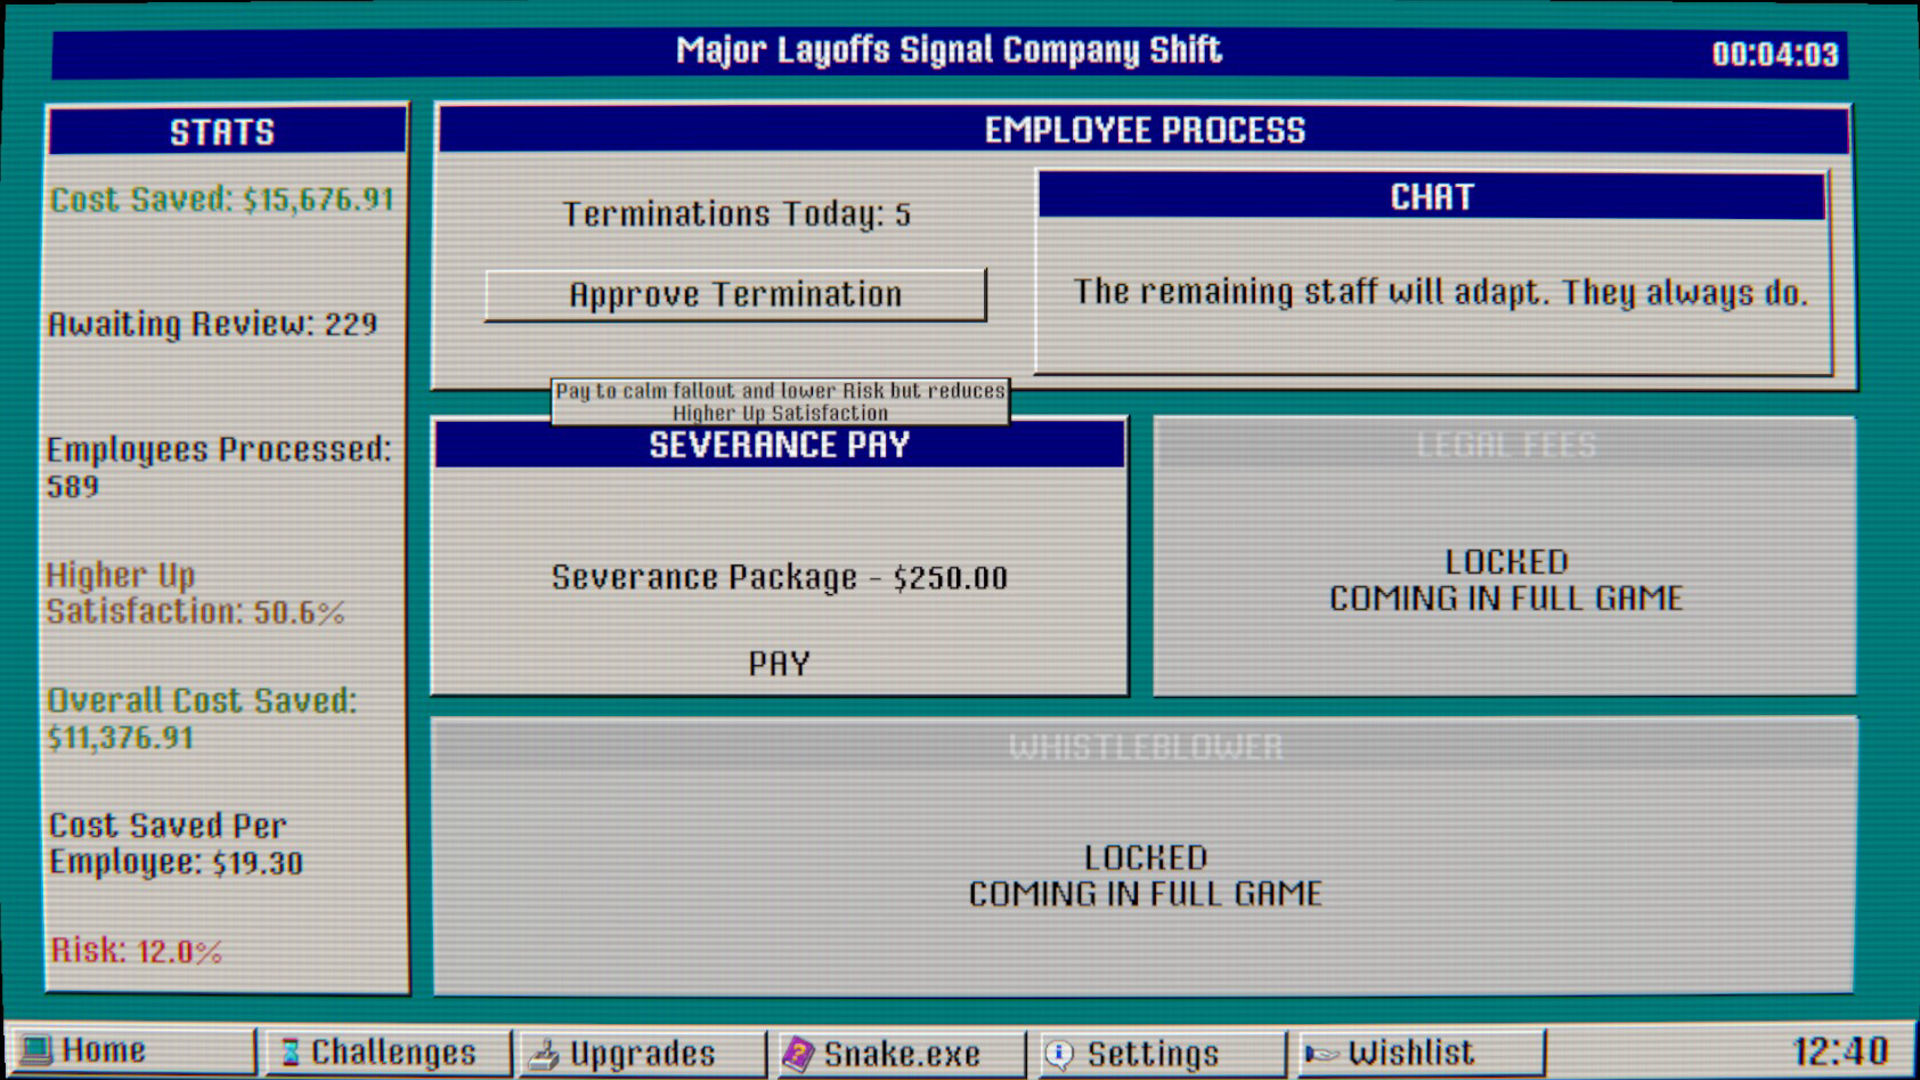The image size is (1920, 1080).
Task: Approve the employee termination
Action: [x=735, y=295]
